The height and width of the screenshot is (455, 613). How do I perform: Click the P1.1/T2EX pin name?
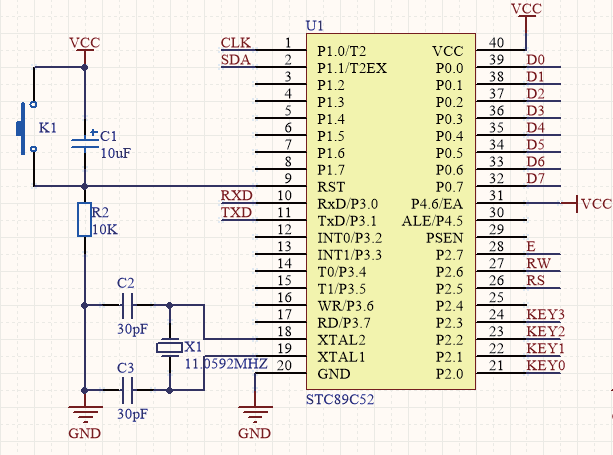(352, 68)
